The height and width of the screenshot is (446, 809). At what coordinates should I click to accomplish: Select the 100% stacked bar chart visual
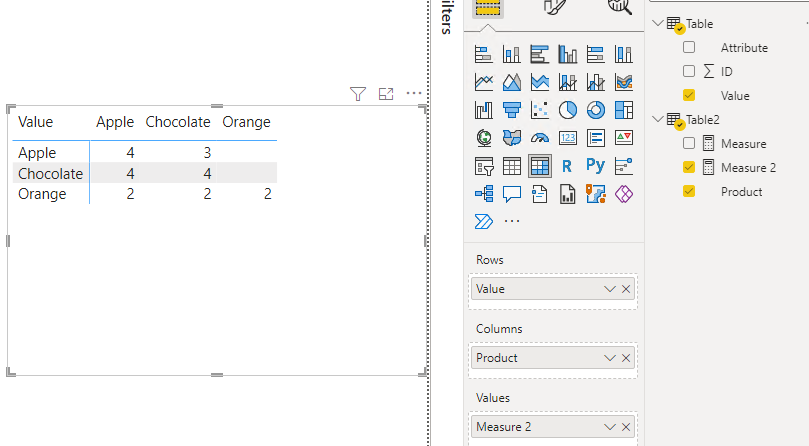(x=595, y=54)
